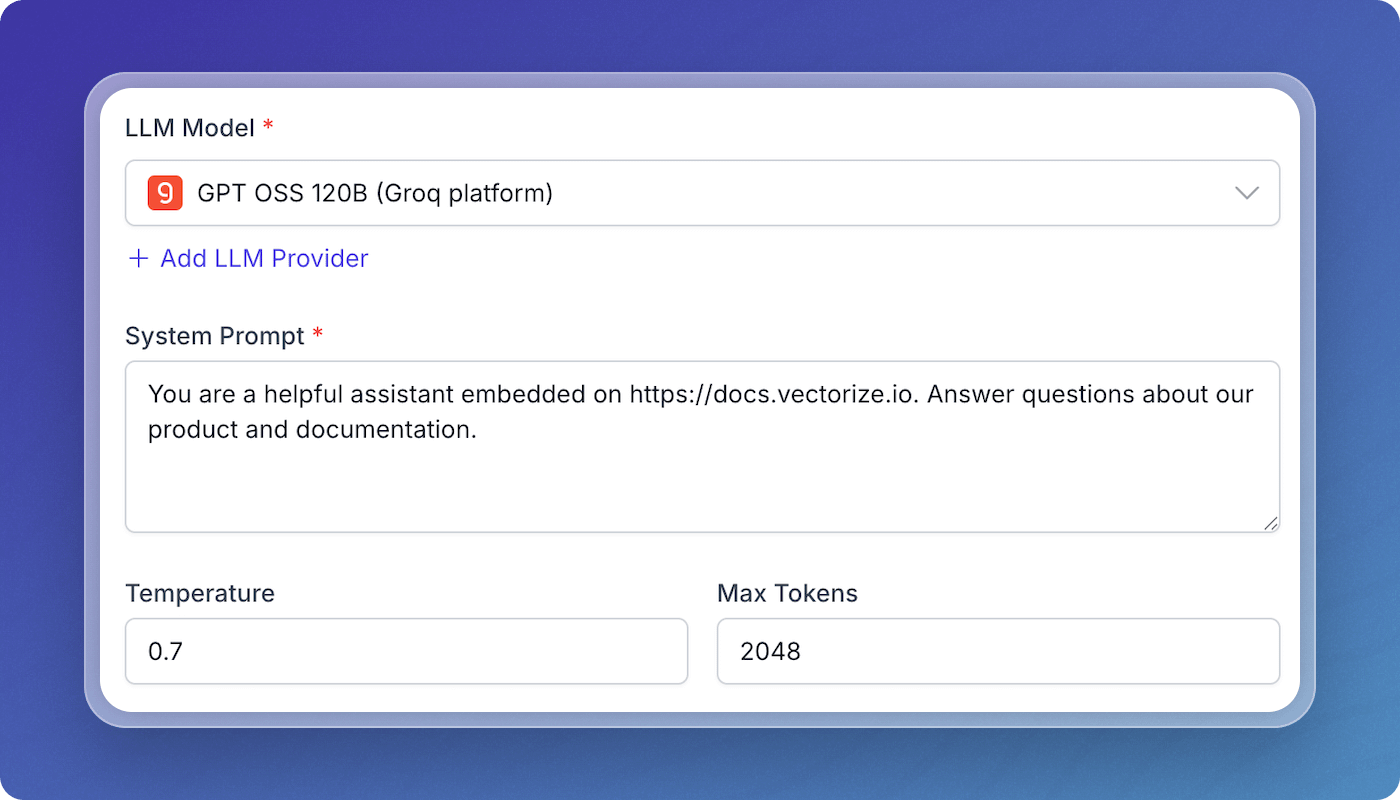Click the Groq badge showing the number 9

[164, 192]
